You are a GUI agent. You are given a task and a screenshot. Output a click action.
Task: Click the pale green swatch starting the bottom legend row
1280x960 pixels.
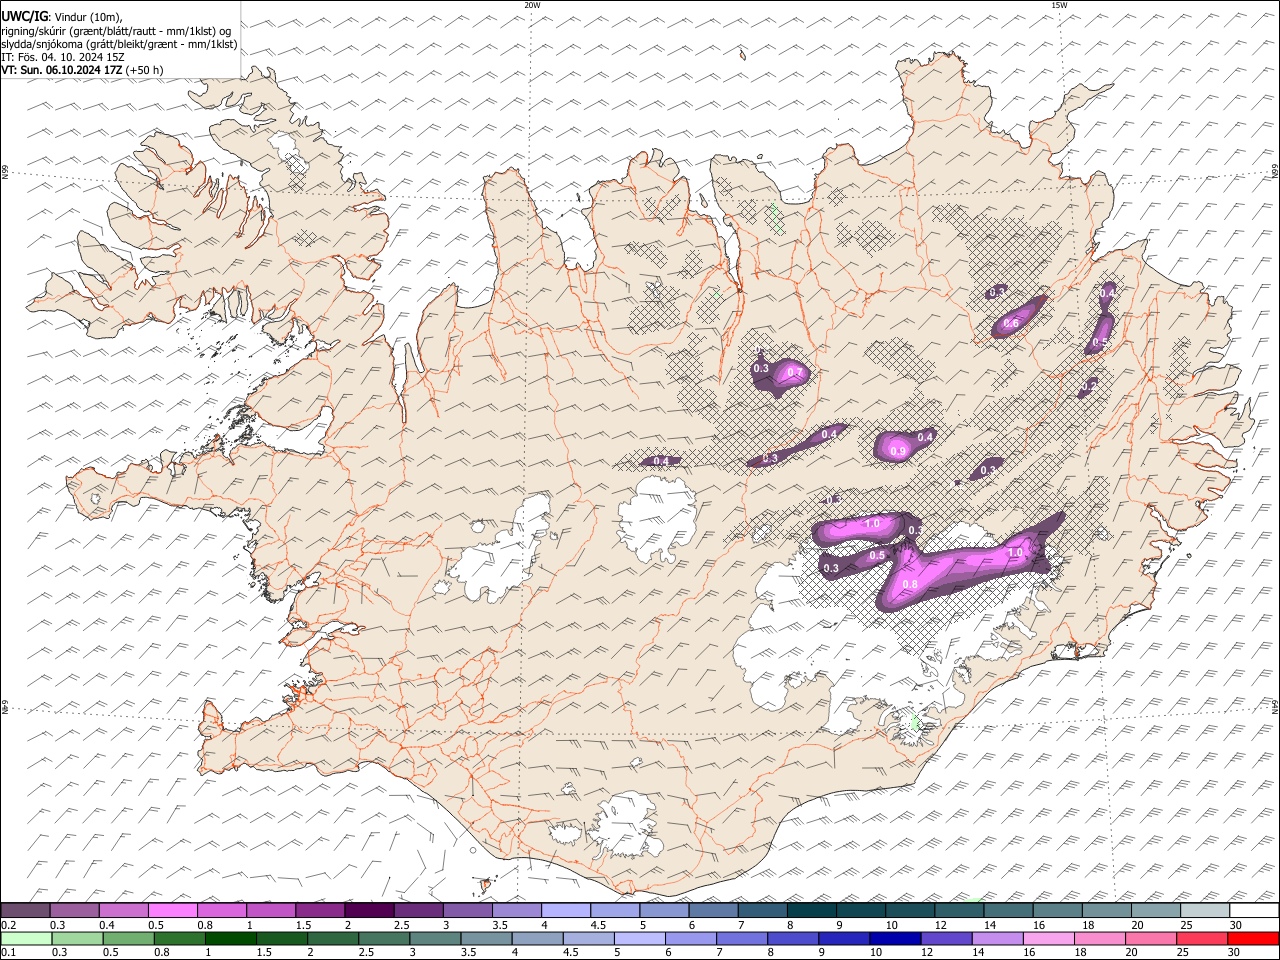tap(26, 939)
